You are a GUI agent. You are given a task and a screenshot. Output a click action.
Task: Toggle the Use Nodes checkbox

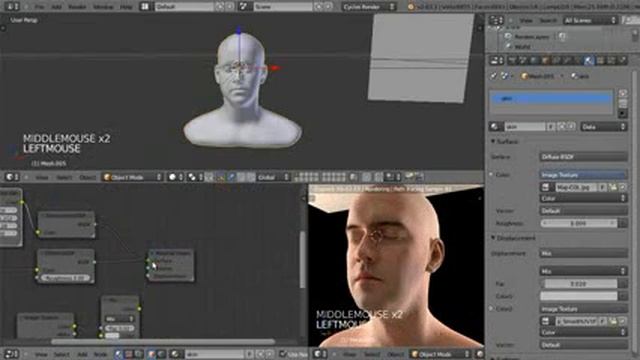point(283,353)
